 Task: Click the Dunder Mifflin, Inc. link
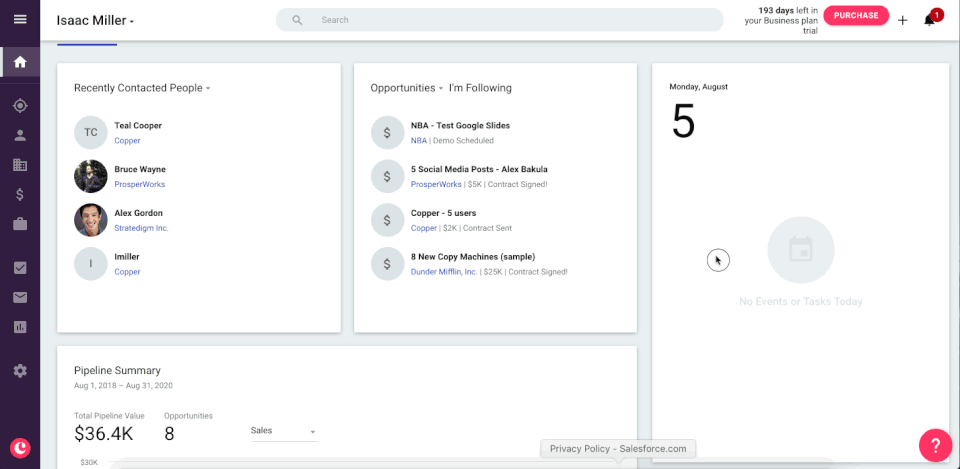(444, 272)
